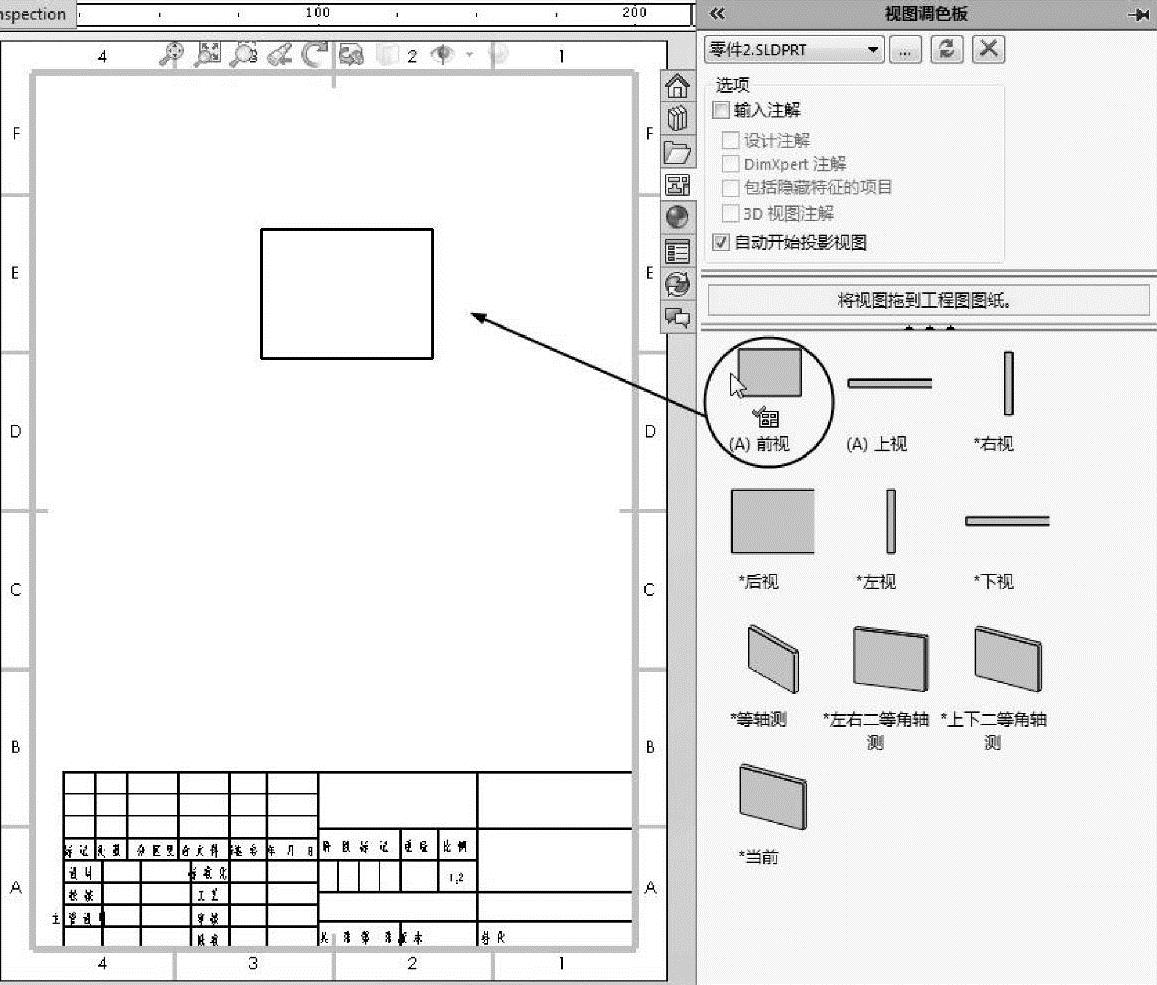Open the 零件2.SLDPRT file dropdown
The height and width of the screenshot is (985, 1157).
click(x=794, y=49)
